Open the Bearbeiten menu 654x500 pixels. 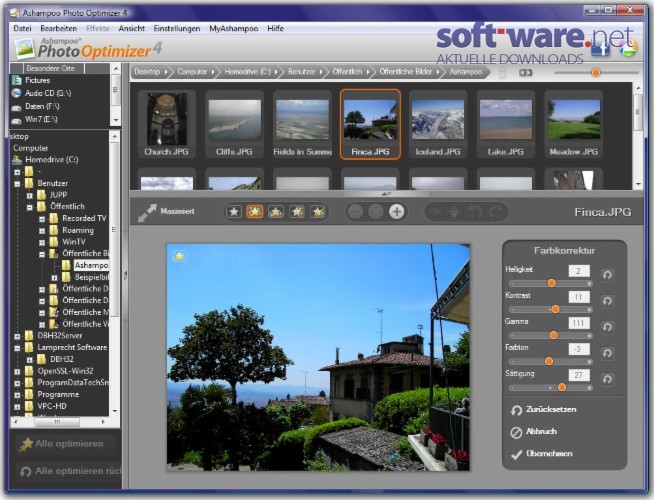tap(58, 28)
